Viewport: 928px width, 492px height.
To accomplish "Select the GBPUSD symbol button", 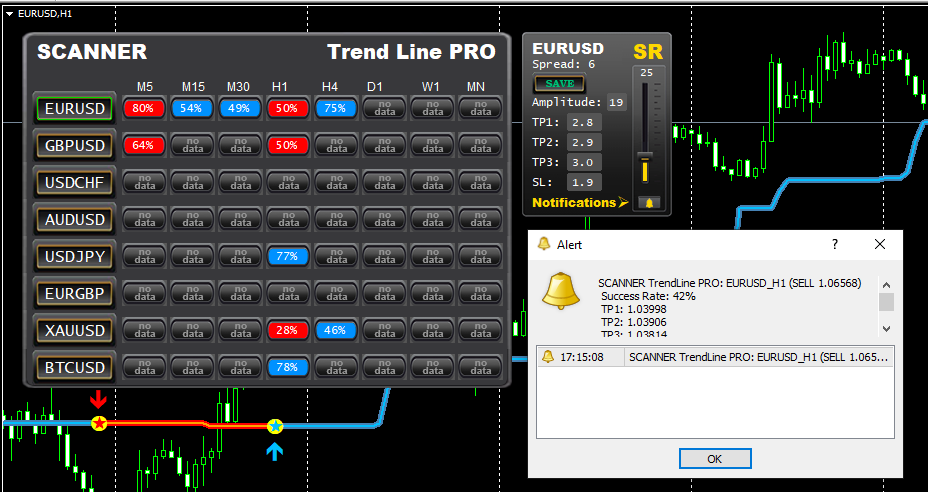I will pyautogui.click(x=75, y=146).
